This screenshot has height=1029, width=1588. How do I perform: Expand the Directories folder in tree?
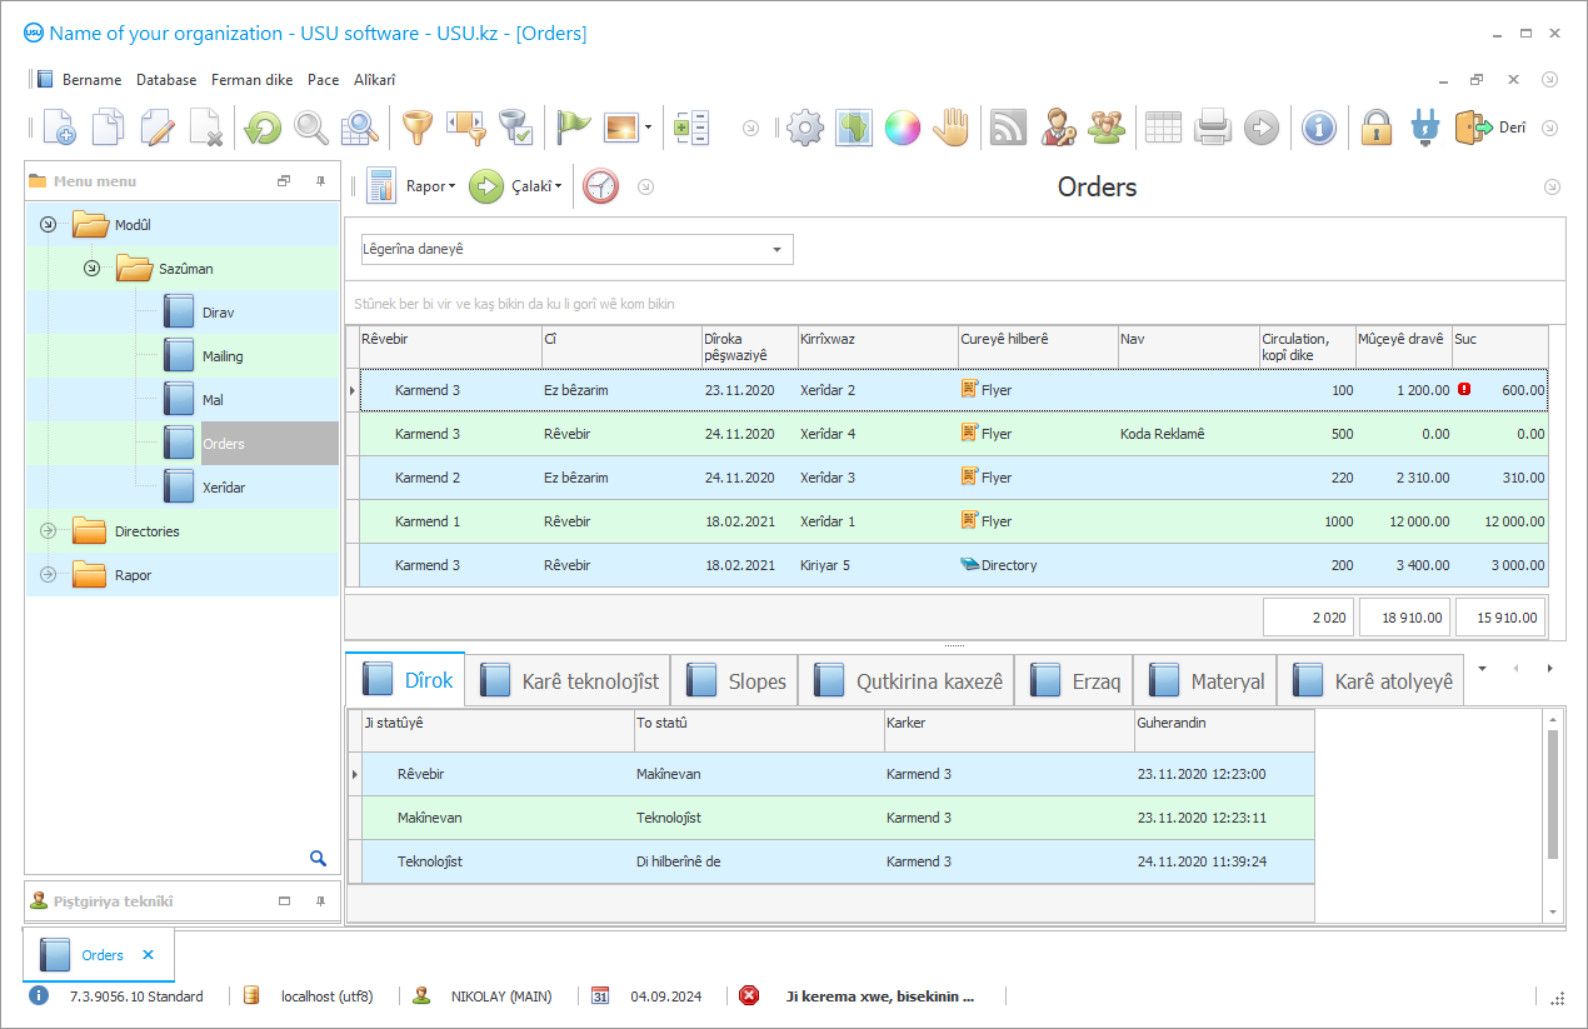48,531
